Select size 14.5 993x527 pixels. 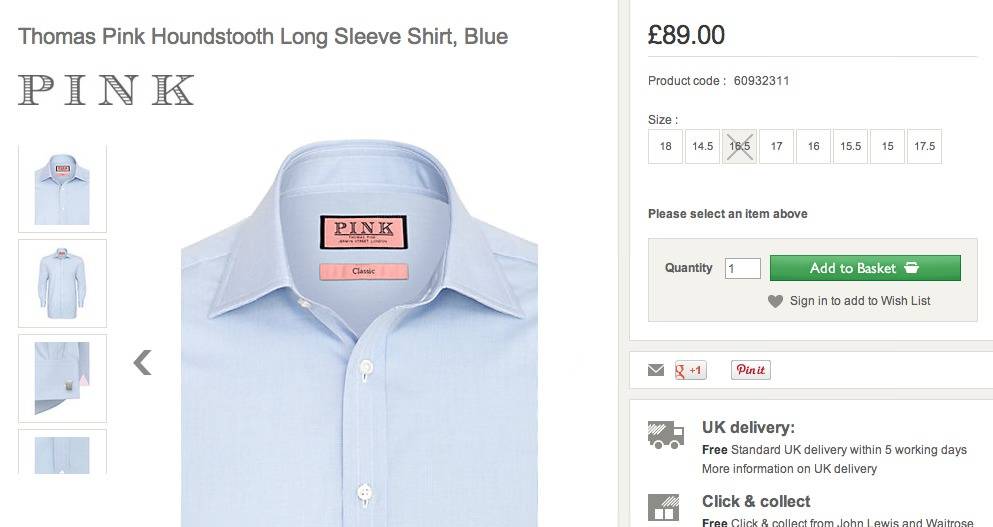tap(703, 146)
